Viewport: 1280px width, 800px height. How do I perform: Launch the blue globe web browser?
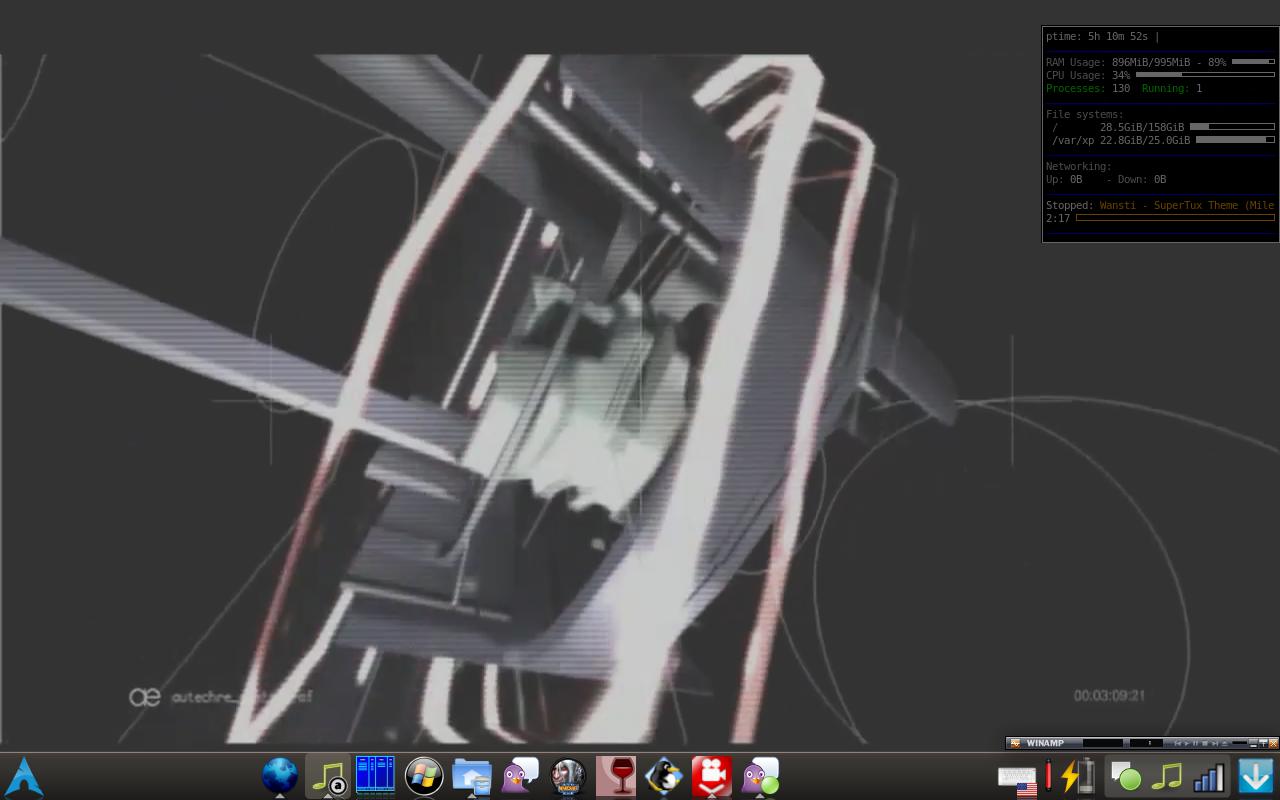coord(280,776)
